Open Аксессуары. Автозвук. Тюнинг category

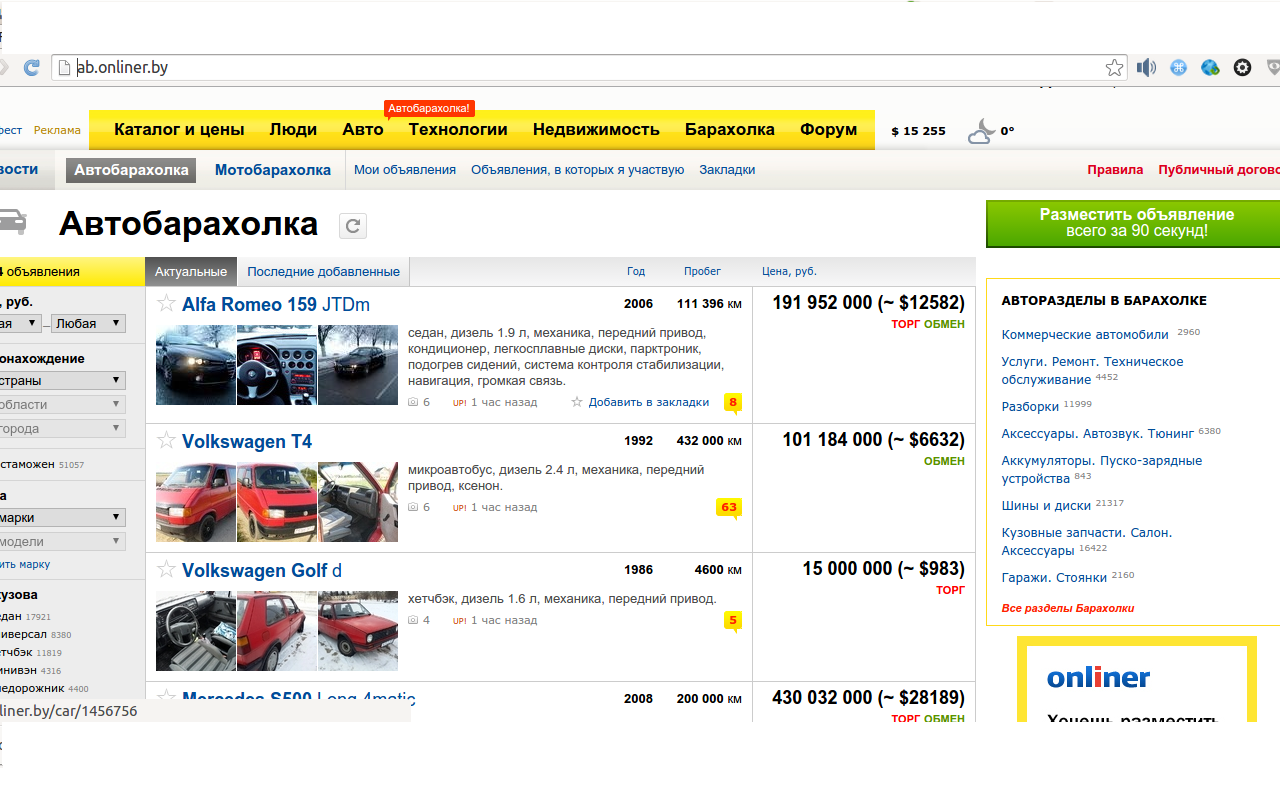pos(1098,434)
